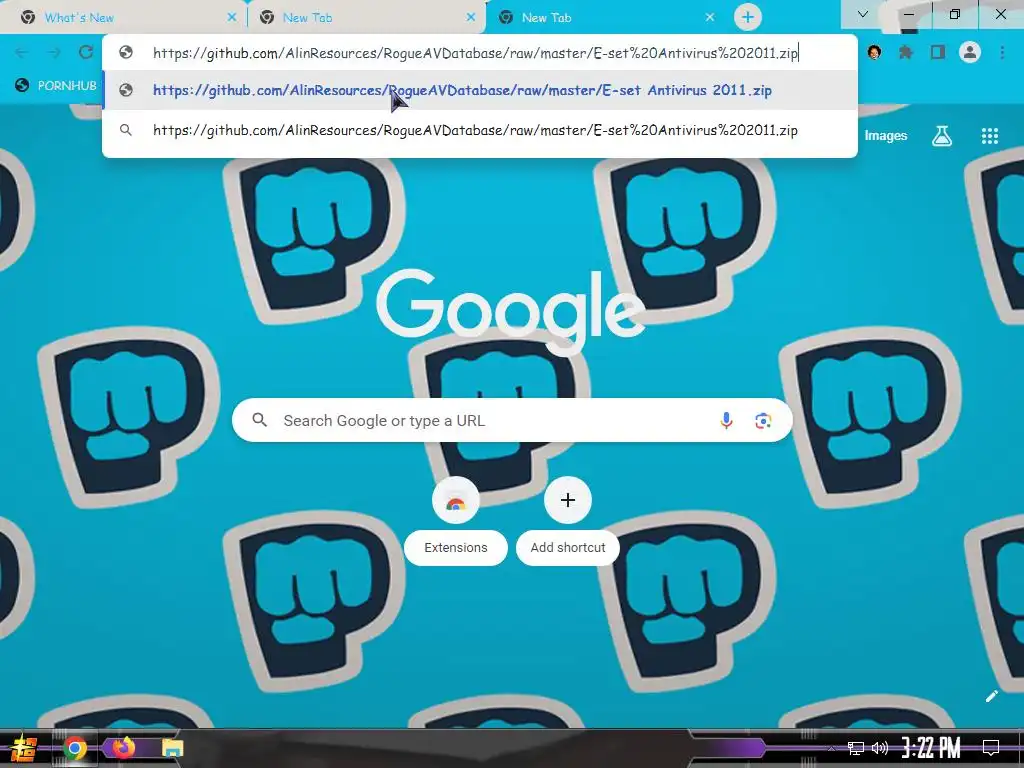Open the Extensions puzzle icon in the toolbar

(906, 52)
